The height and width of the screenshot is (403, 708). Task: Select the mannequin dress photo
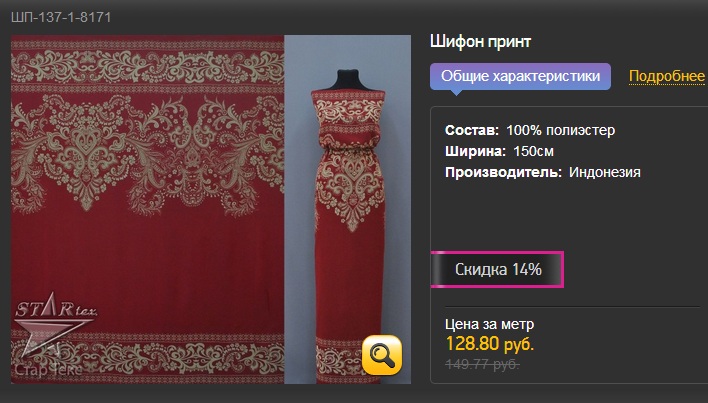[x=348, y=209]
